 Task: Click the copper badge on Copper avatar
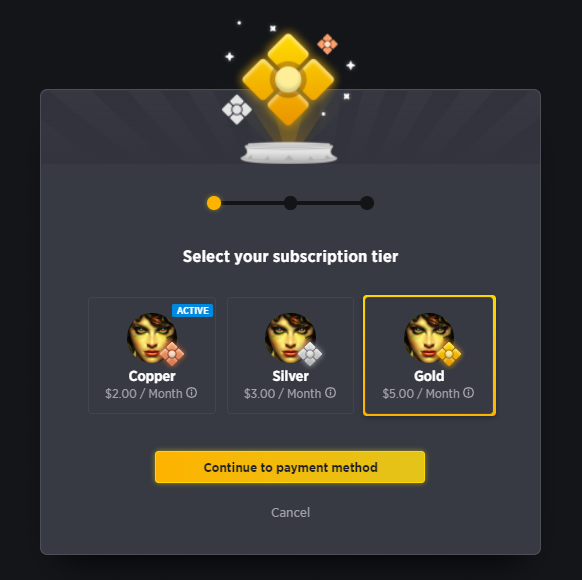coord(172,354)
